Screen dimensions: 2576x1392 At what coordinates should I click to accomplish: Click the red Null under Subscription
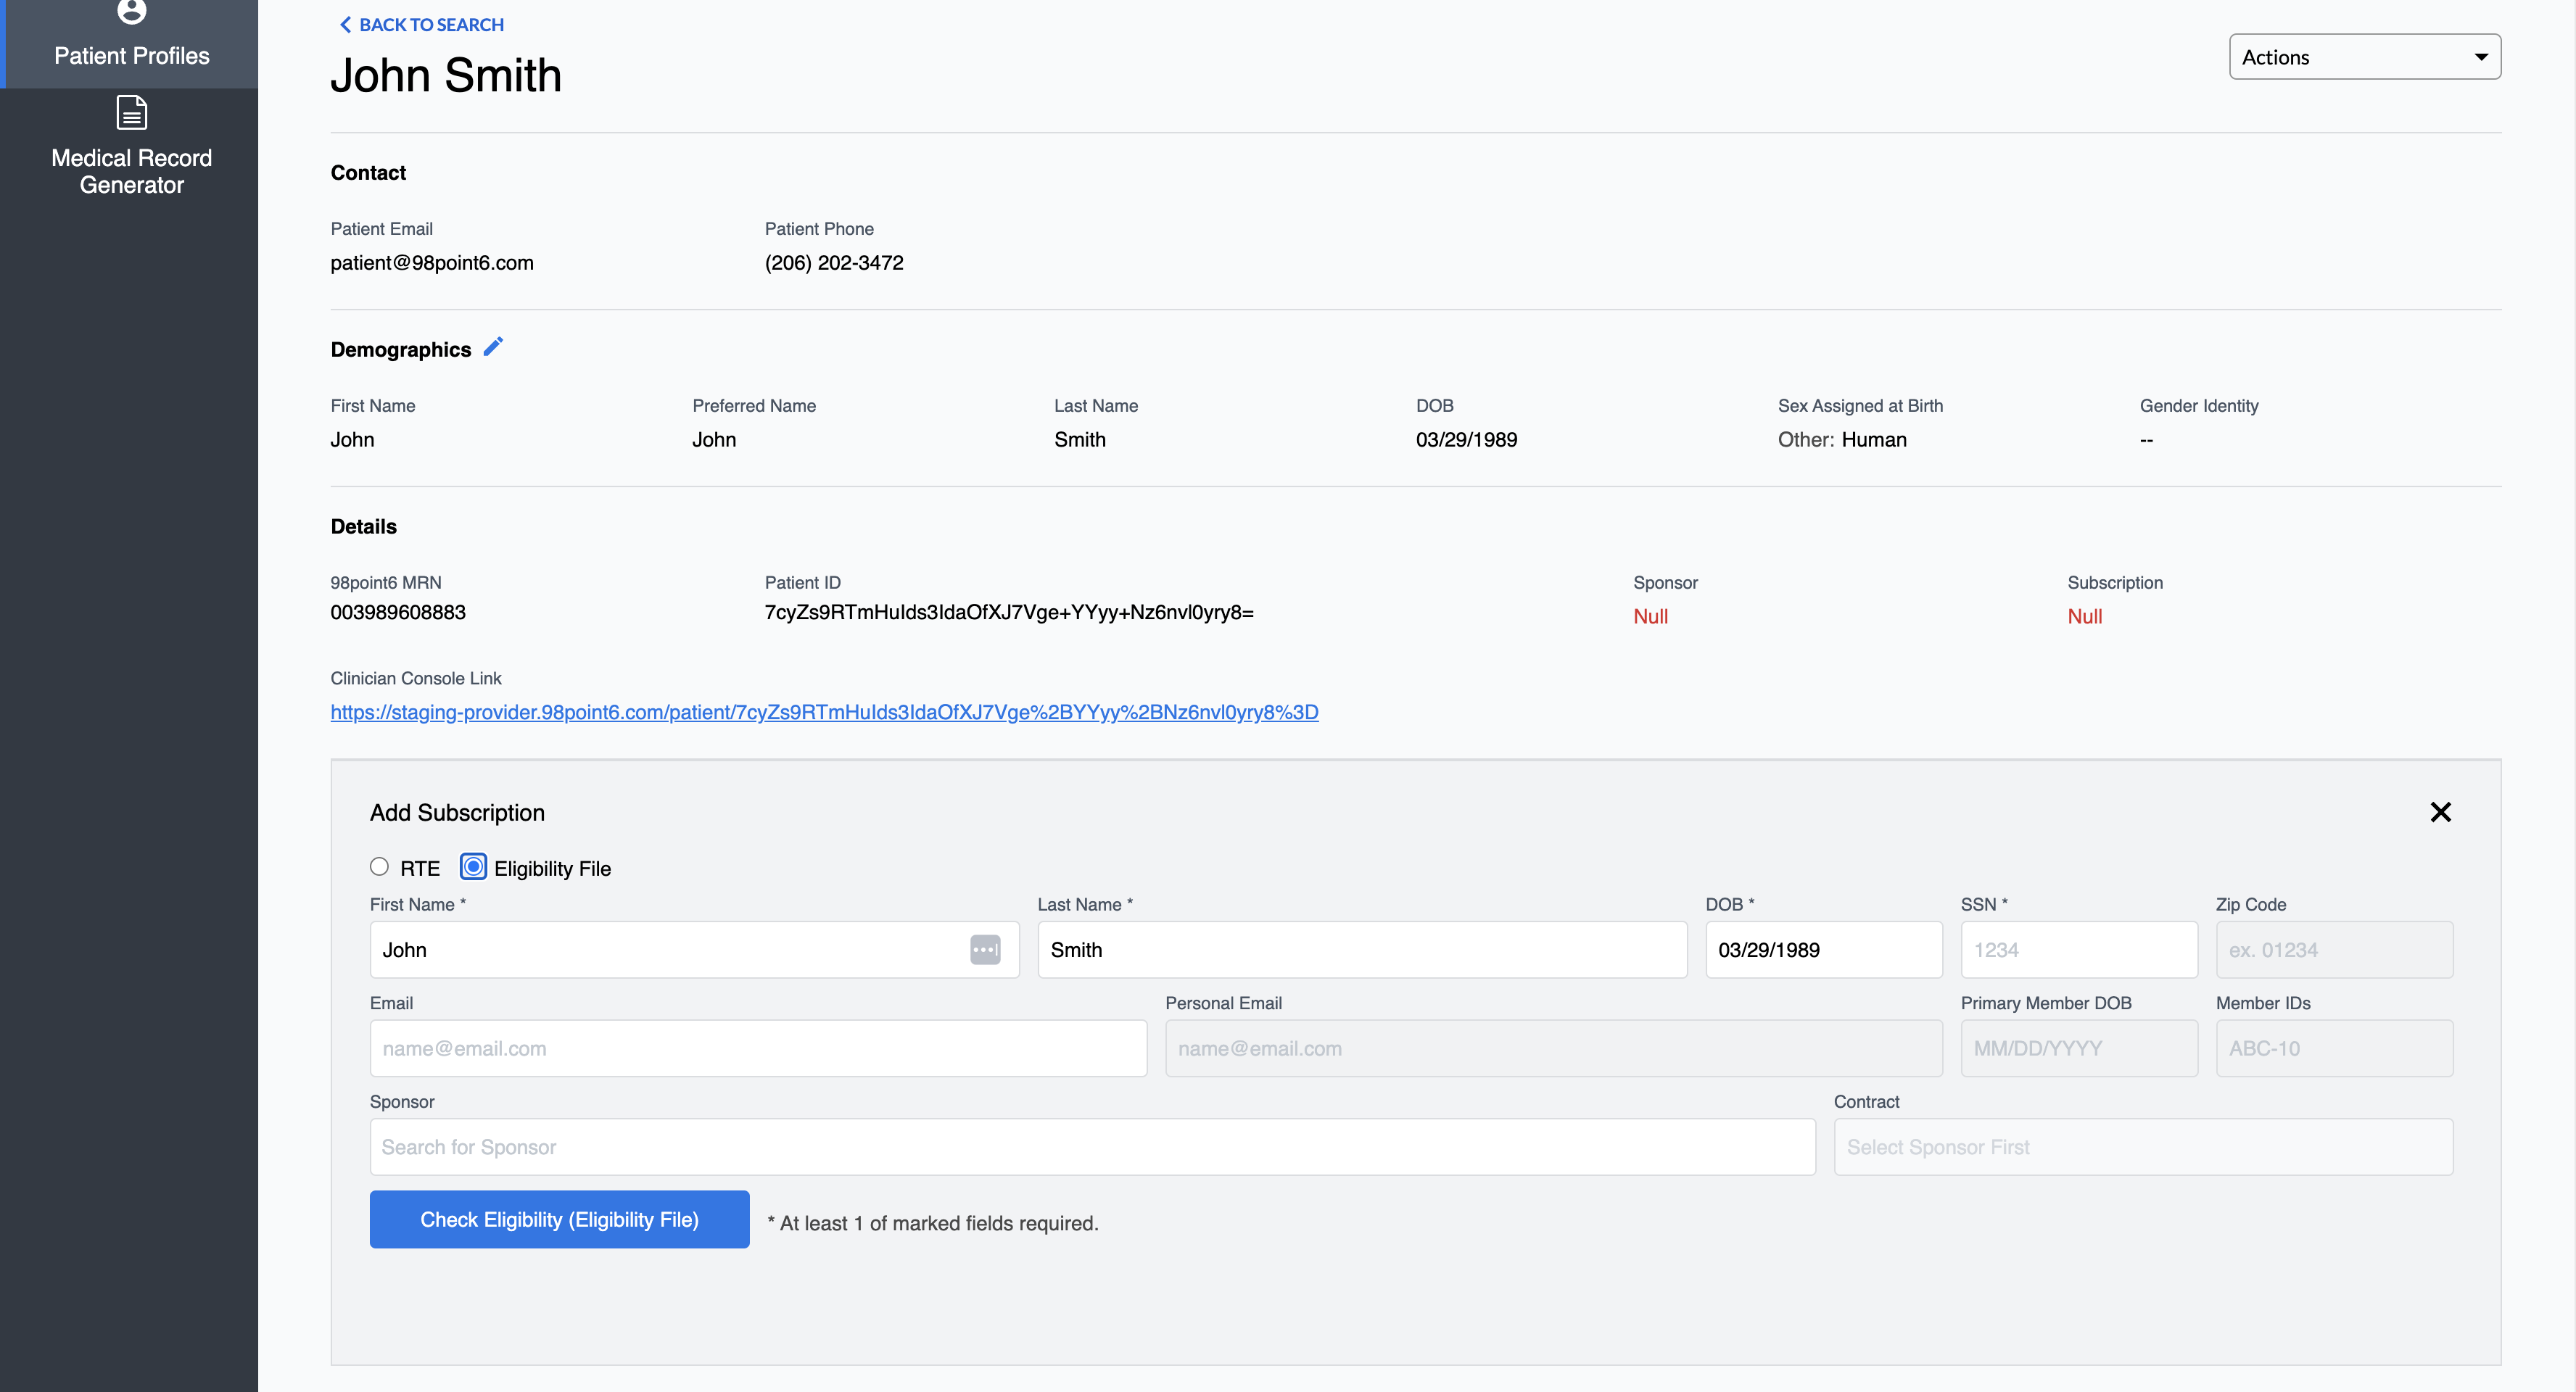2085,616
